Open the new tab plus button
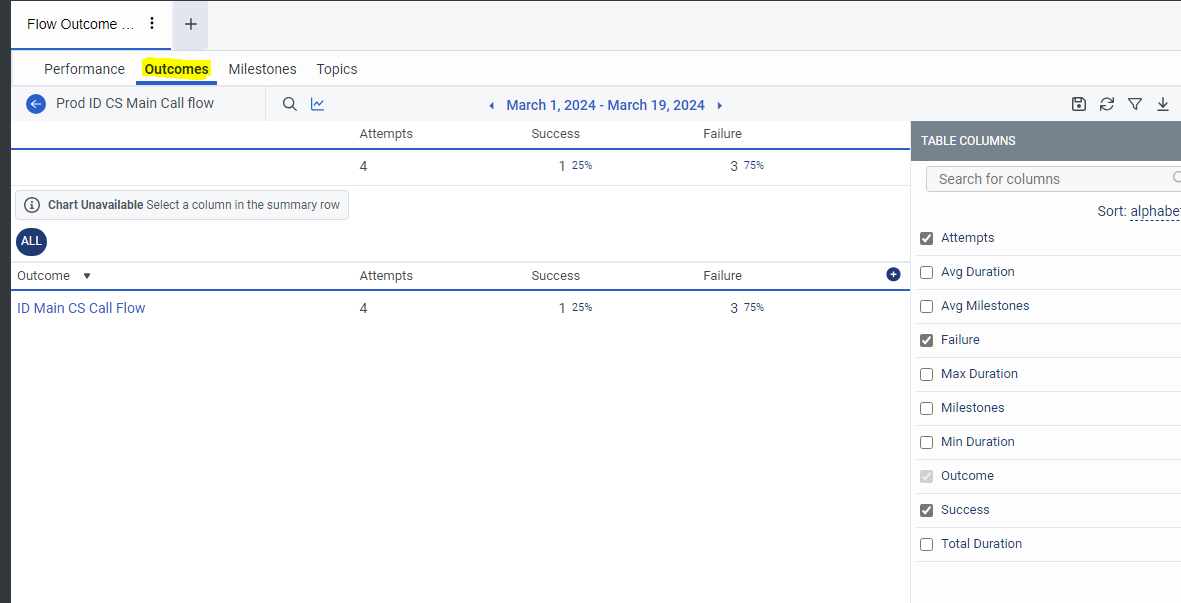This screenshot has width=1181, height=603. pyautogui.click(x=191, y=24)
